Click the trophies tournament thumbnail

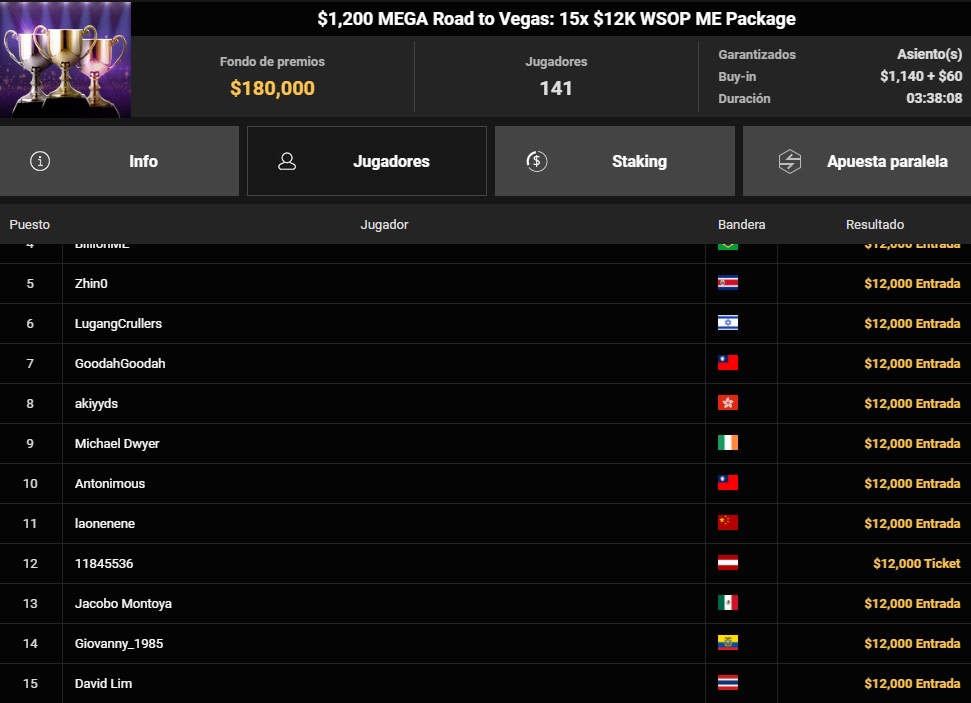pyautogui.click(x=66, y=59)
